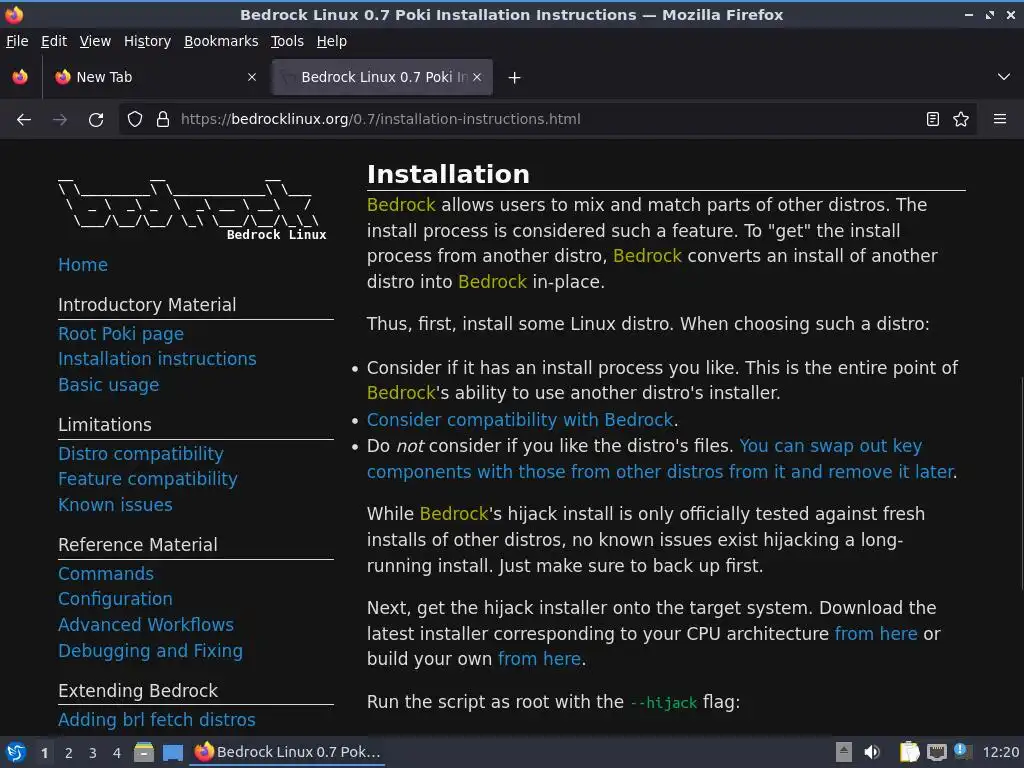Click the show desktop taskbar icon
1024x768 pixels.
(173, 752)
